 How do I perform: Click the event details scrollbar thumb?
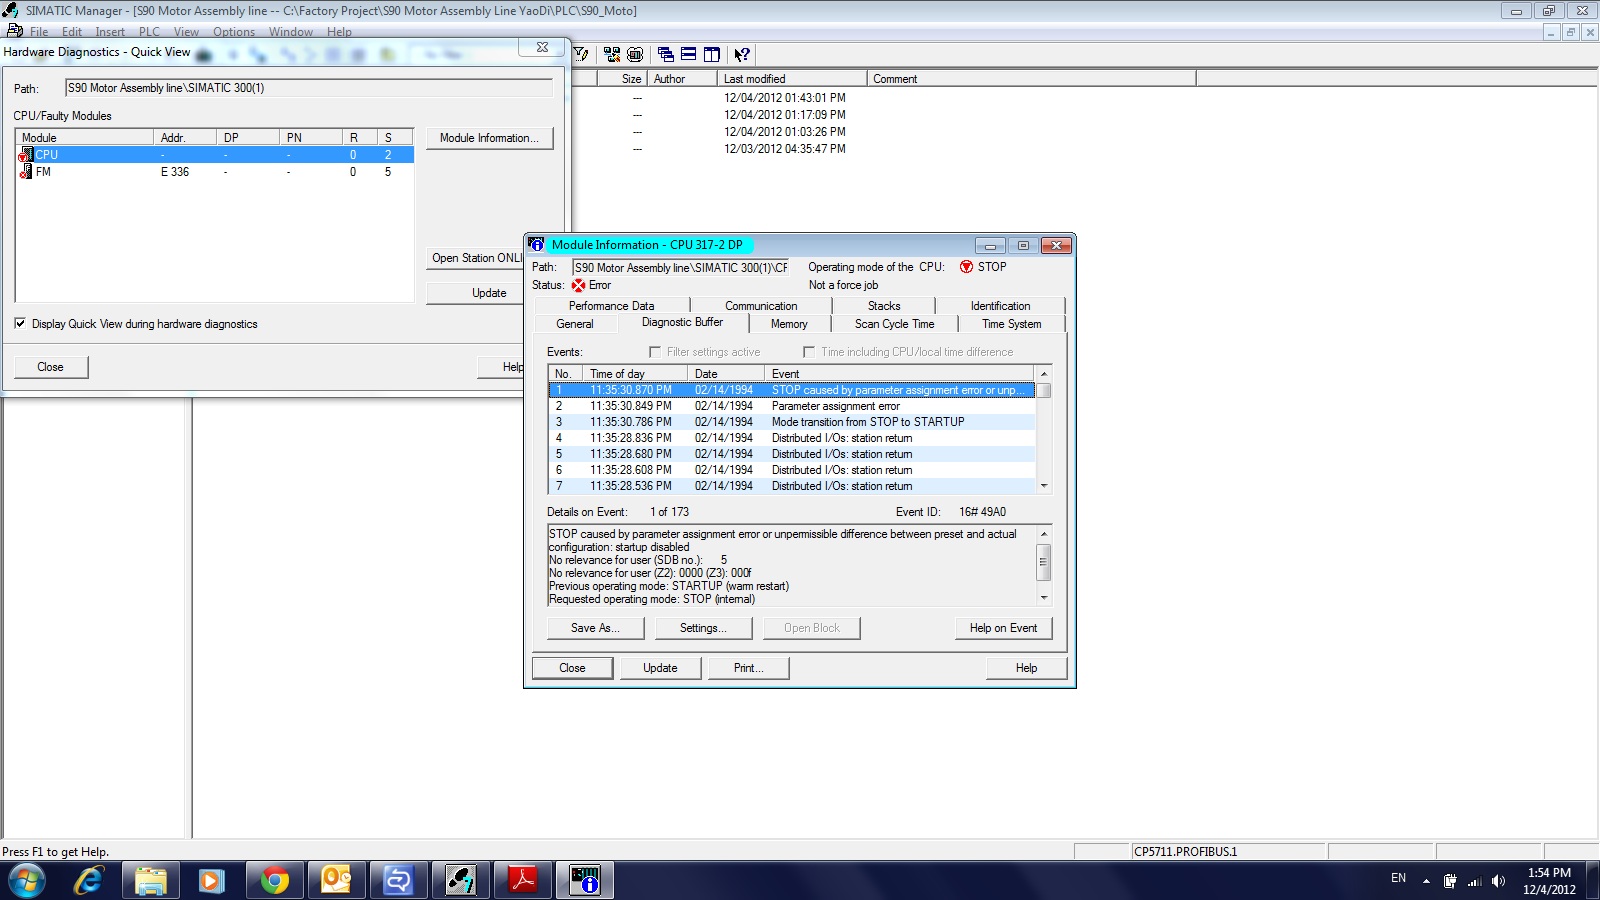pyautogui.click(x=1044, y=562)
